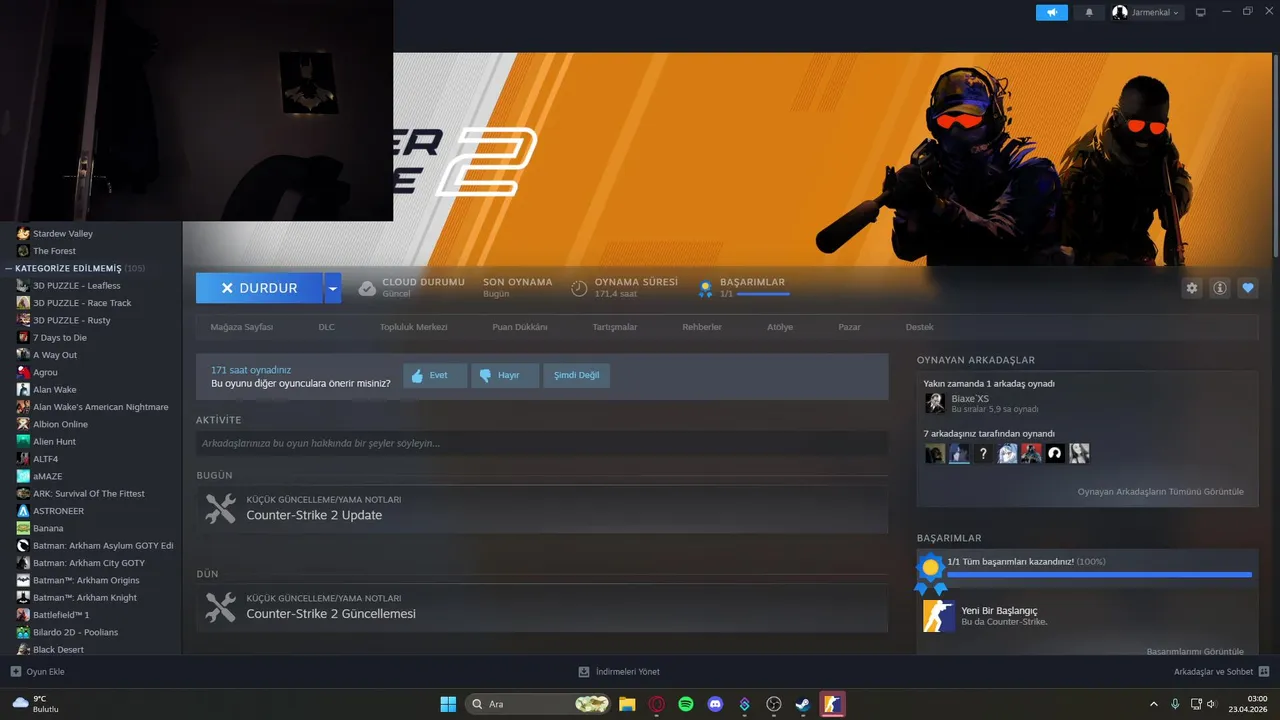Open the announcements megaphone icon

point(1051,12)
